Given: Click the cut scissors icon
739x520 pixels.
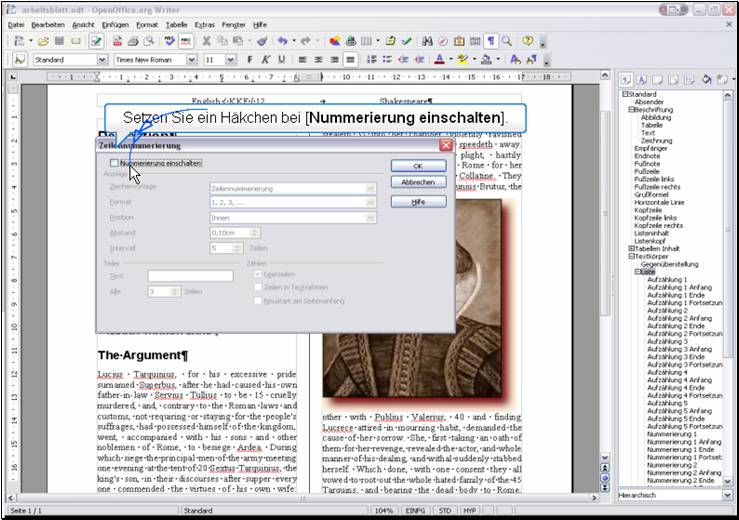Looking at the screenshot, I should [x=207, y=41].
